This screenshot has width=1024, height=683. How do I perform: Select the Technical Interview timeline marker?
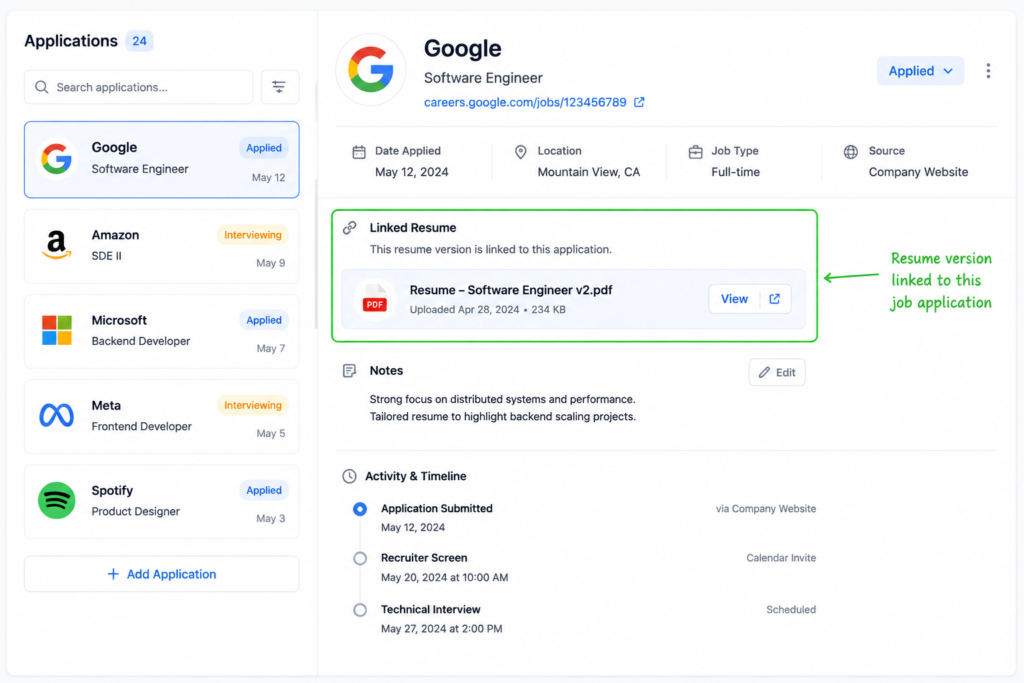(360, 610)
